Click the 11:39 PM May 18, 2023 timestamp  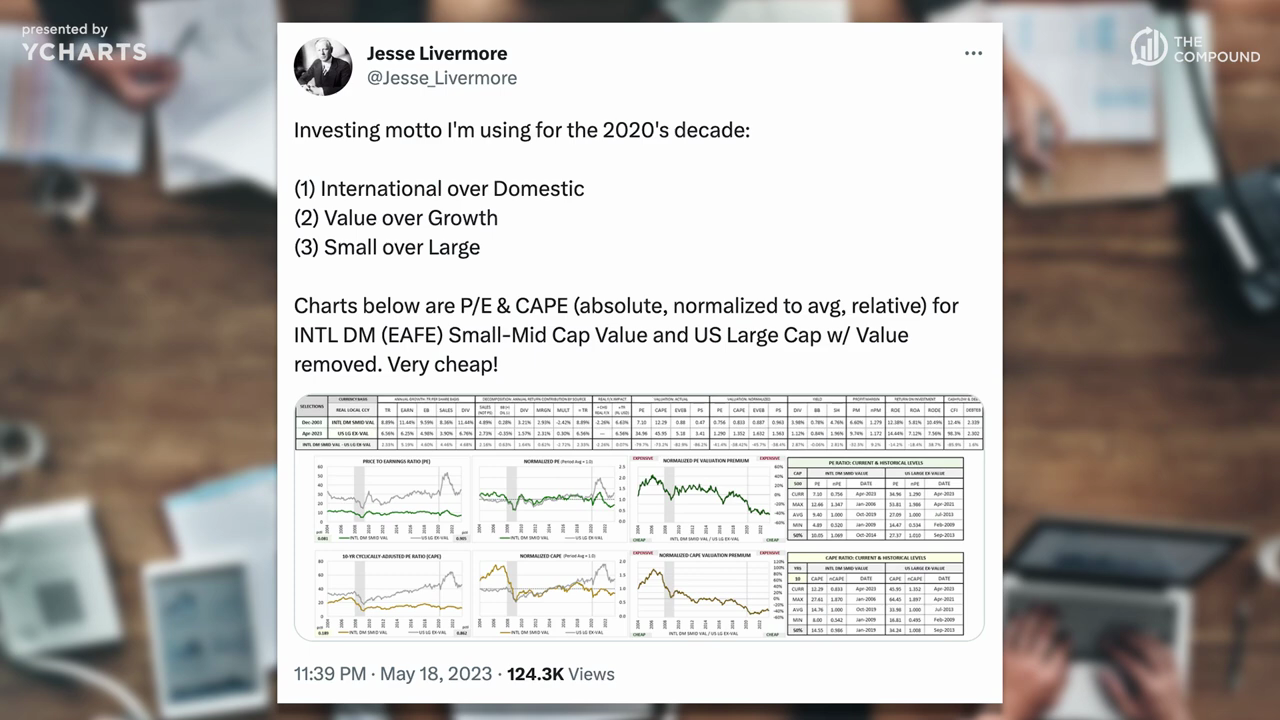(x=393, y=674)
